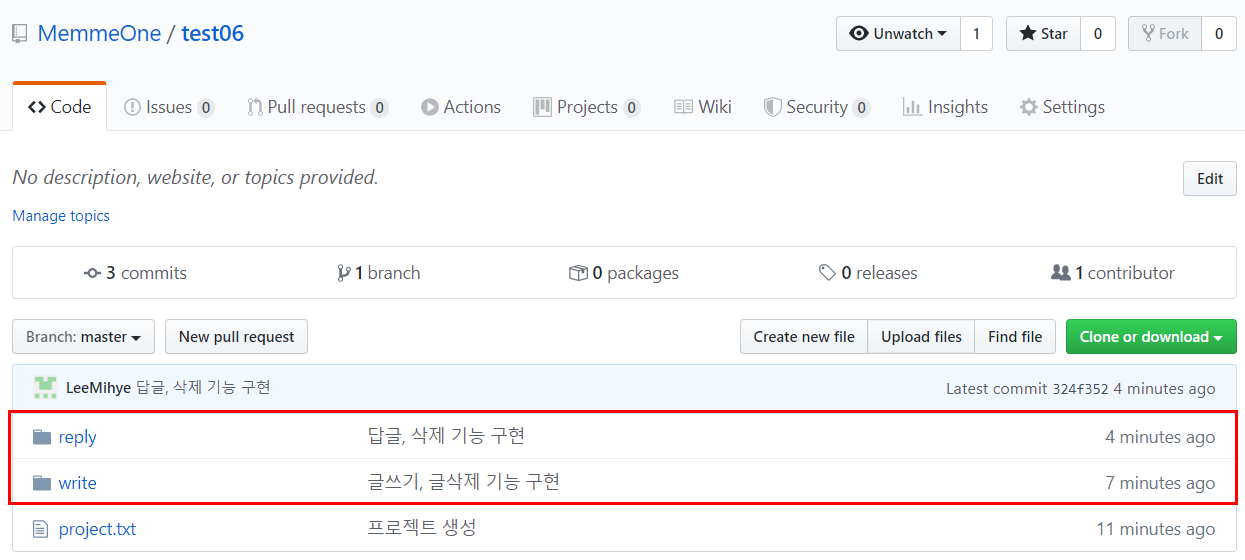Image resolution: width=1245 pixels, height=560 pixels.
Task: Open the 1 contributor link
Action: tap(1113, 273)
